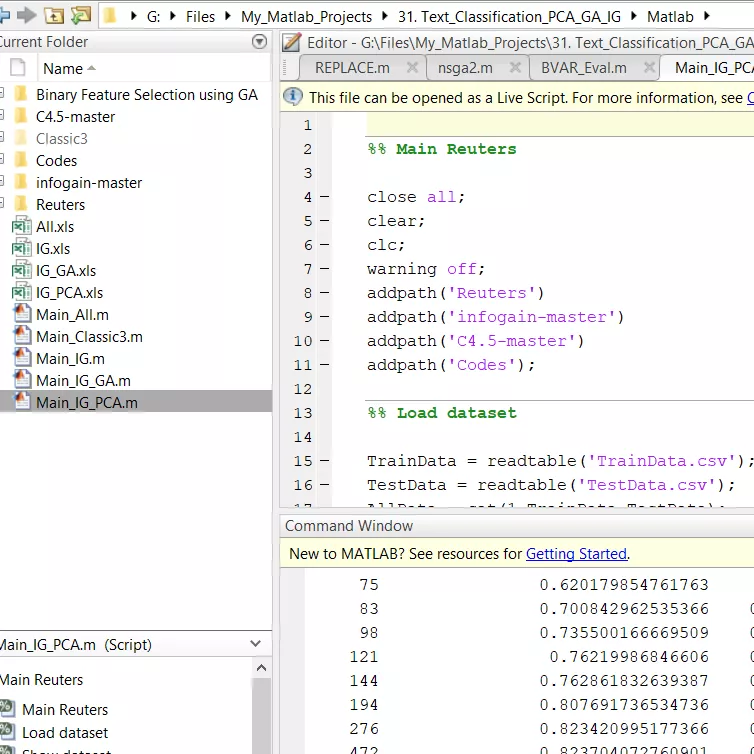This screenshot has width=754, height=754.
Task: Expand the Codes folder node
Action: pyautogui.click(x=1, y=160)
